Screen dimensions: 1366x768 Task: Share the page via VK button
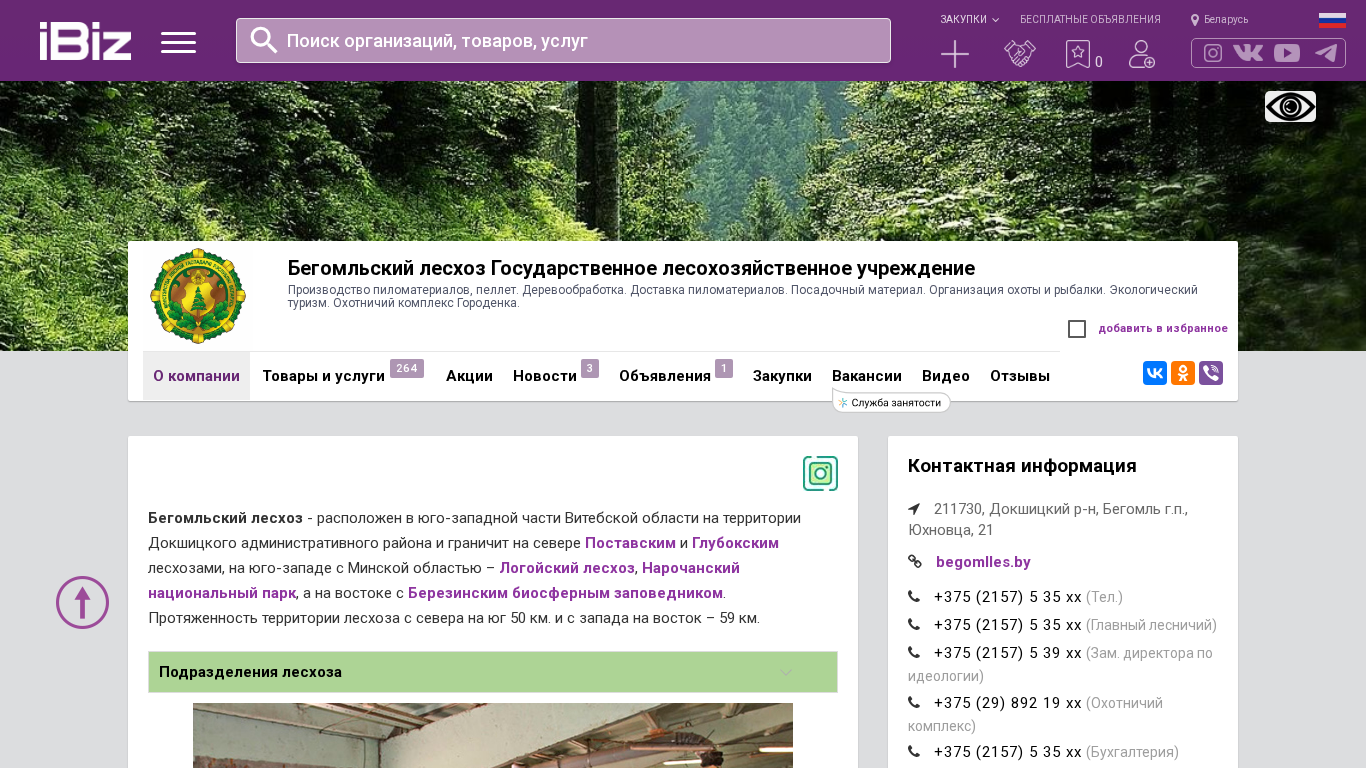pyautogui.click(x=1155, y=373)
